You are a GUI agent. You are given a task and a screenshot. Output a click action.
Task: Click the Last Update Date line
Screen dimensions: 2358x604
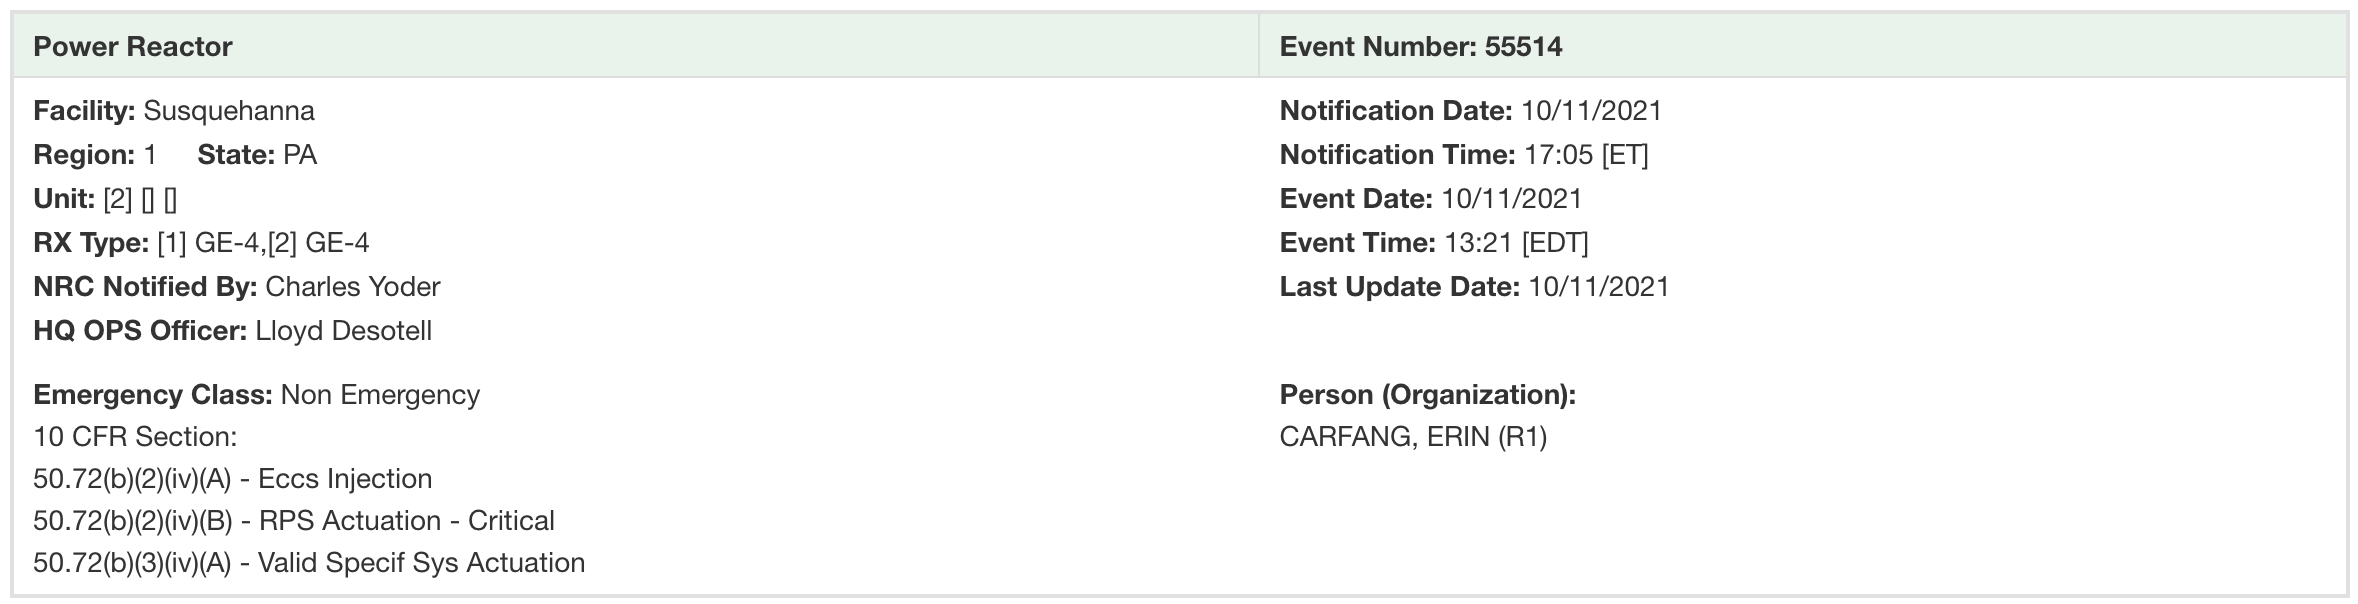click(x=1475, y=287)
